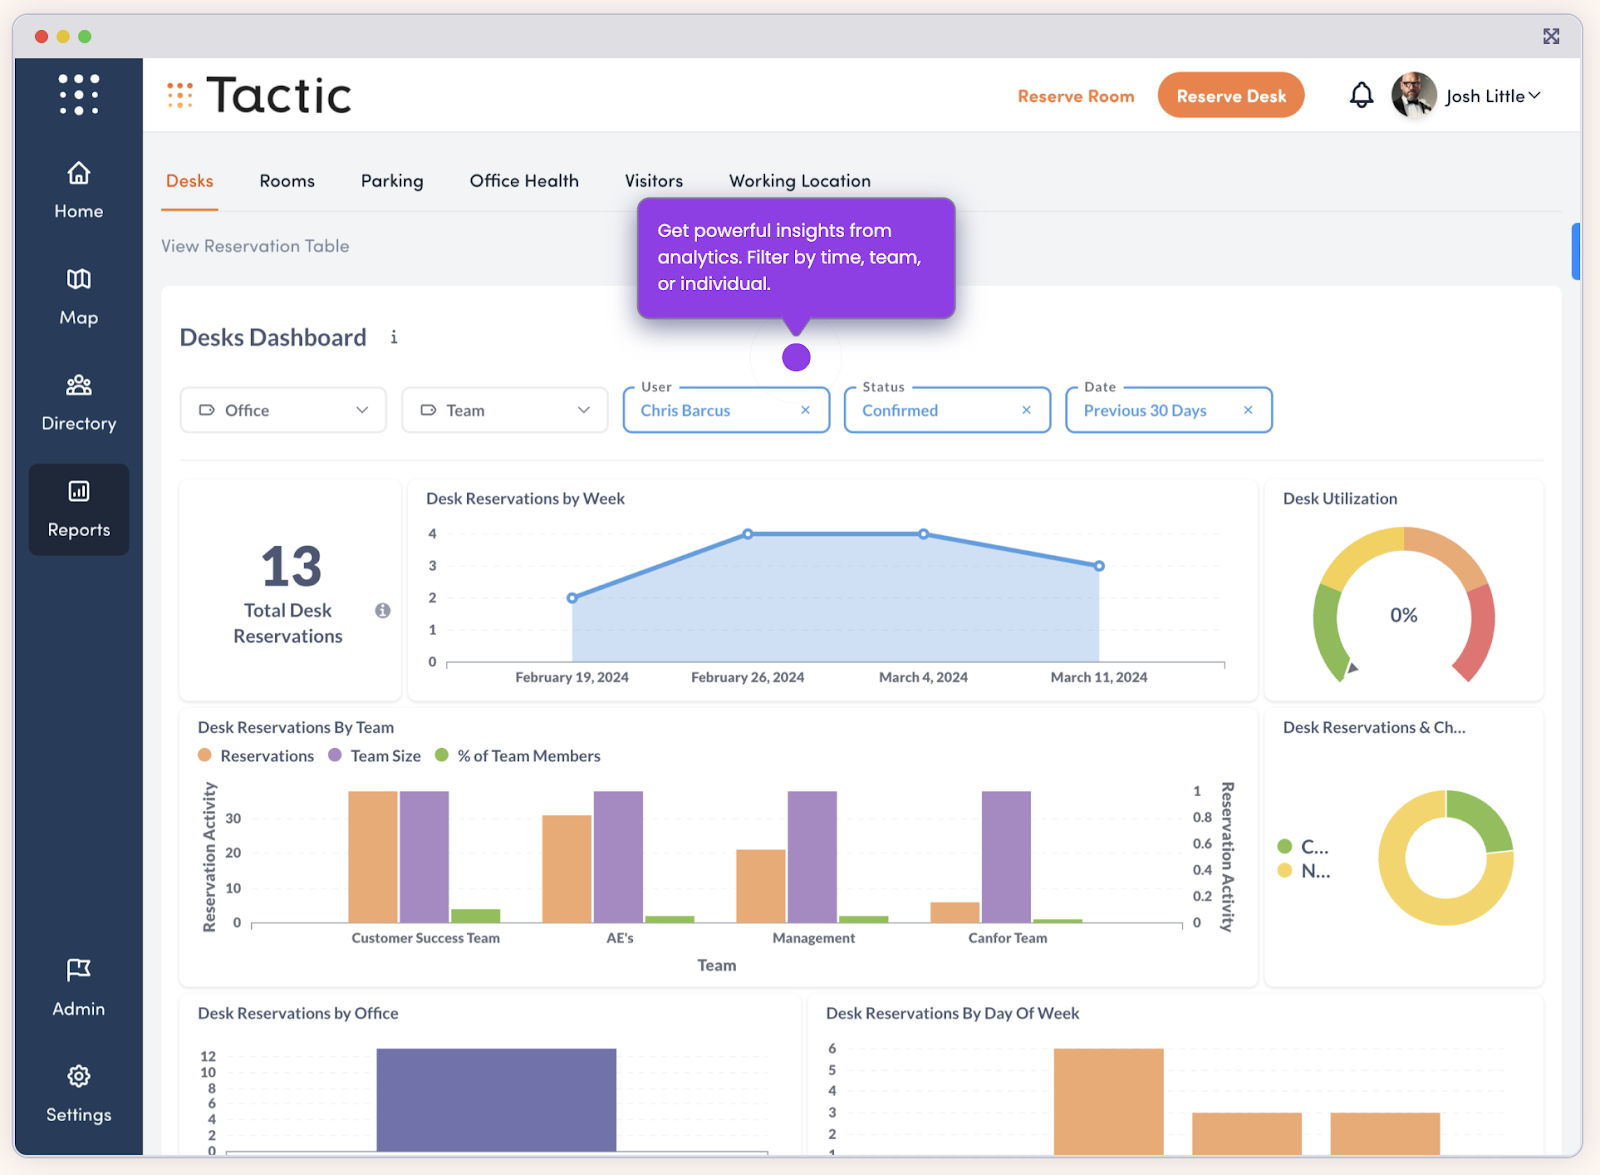Click March 4, 2024 point on line chart
Screen dimensions: 1600x1175
coord(923,534)
